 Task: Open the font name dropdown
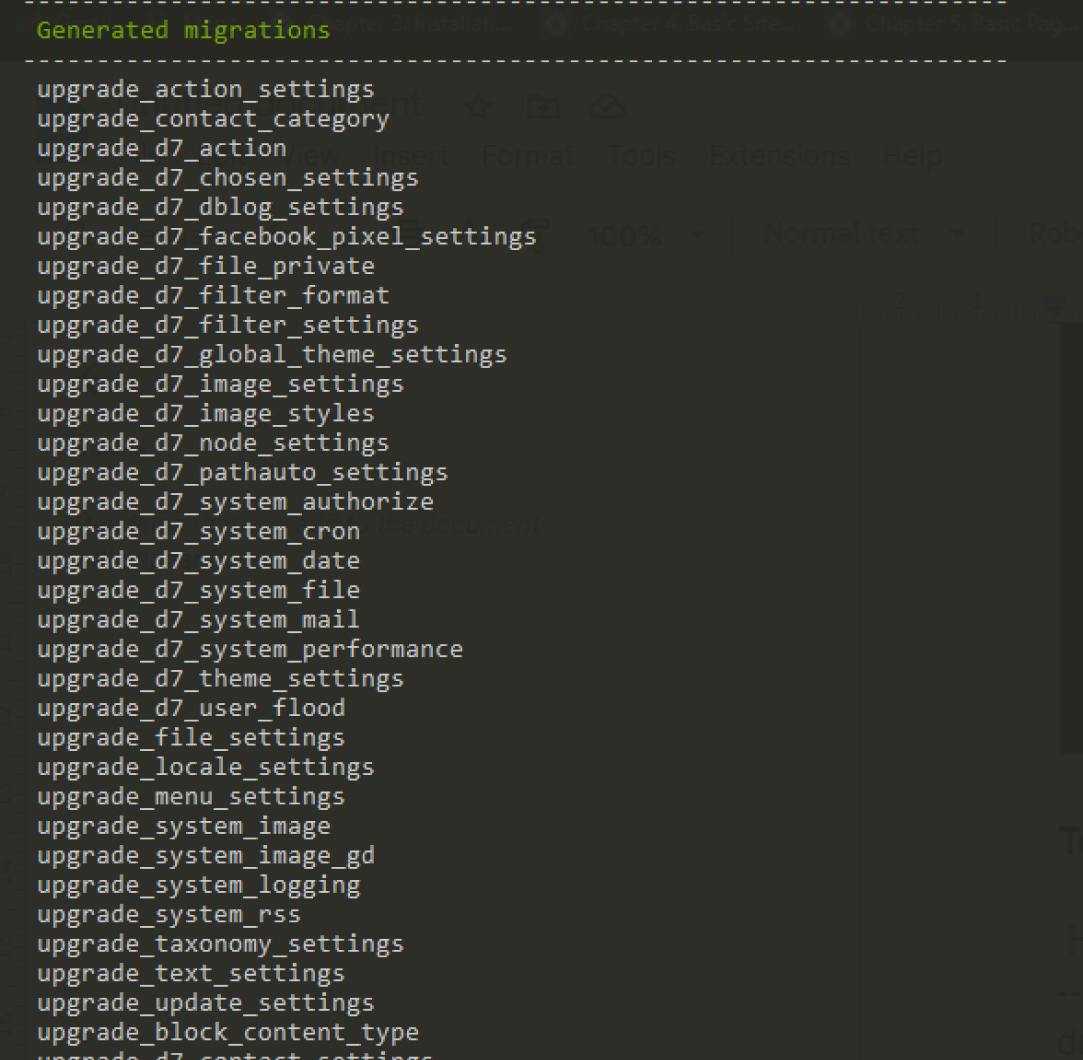coord(1054,234)
